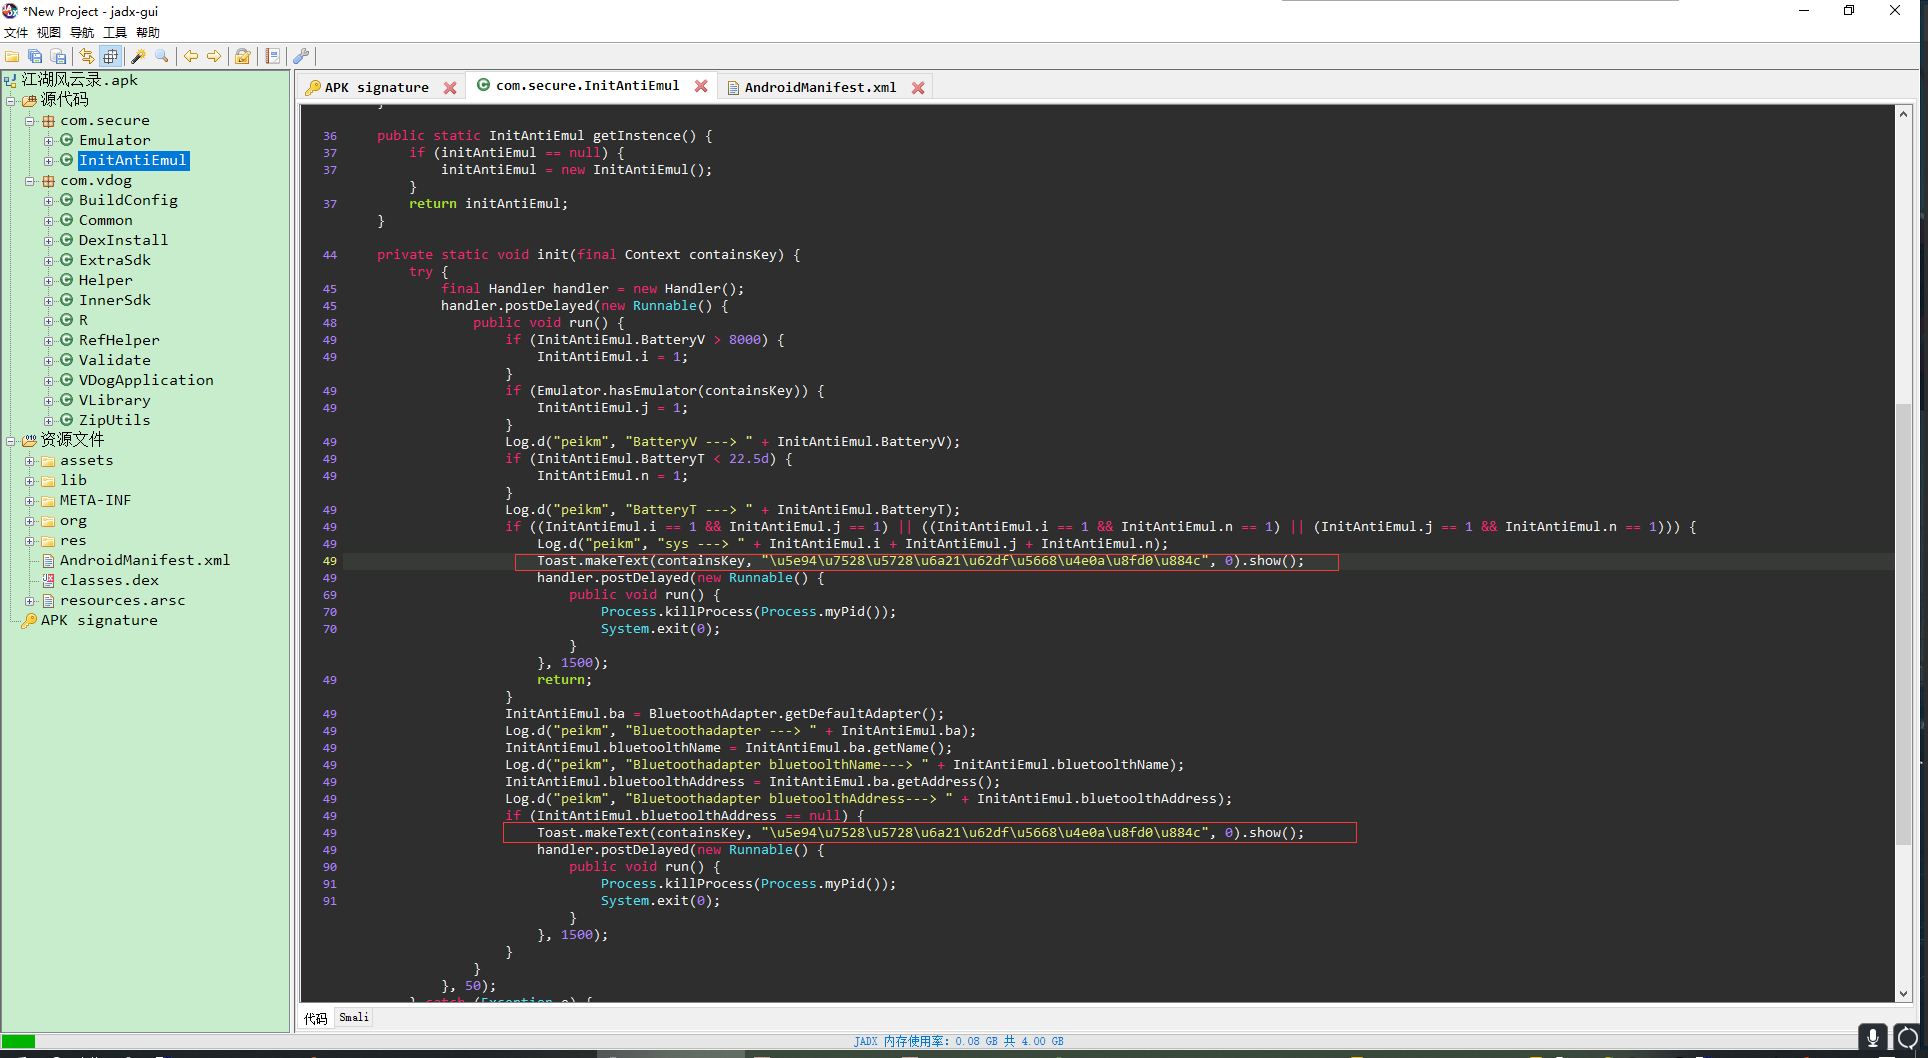Viewport: 1928px width, 1058px height.
Task: Select the ExtraSdk class
Action: [x=115, y=260]
